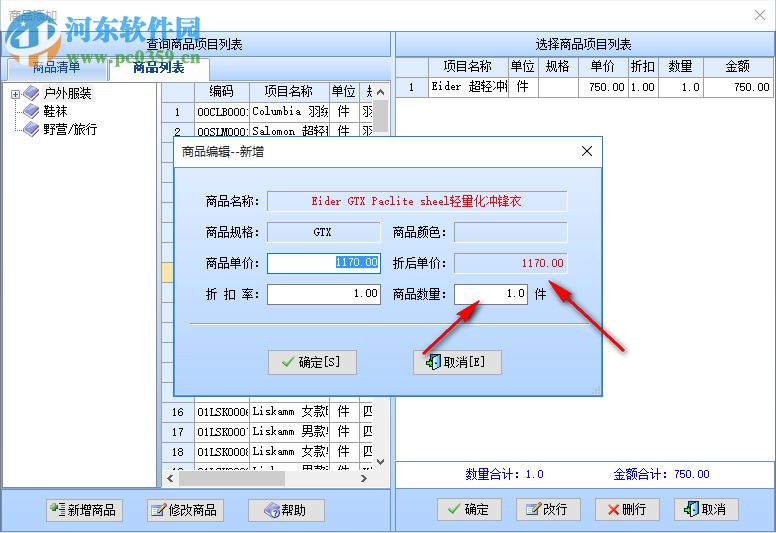
Task: Click the book icon beside 鞋袜
Action: point(31,111)
